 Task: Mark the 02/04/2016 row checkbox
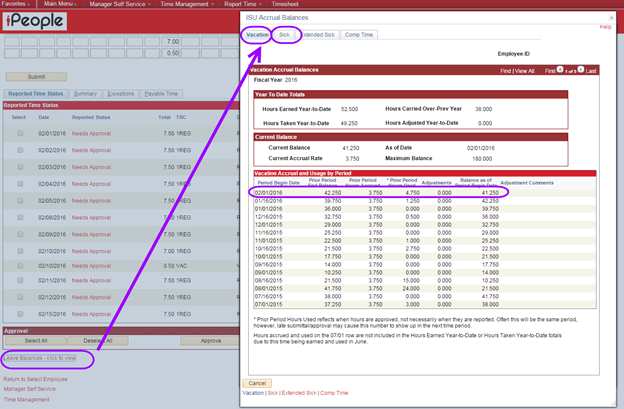pos(20,184)
